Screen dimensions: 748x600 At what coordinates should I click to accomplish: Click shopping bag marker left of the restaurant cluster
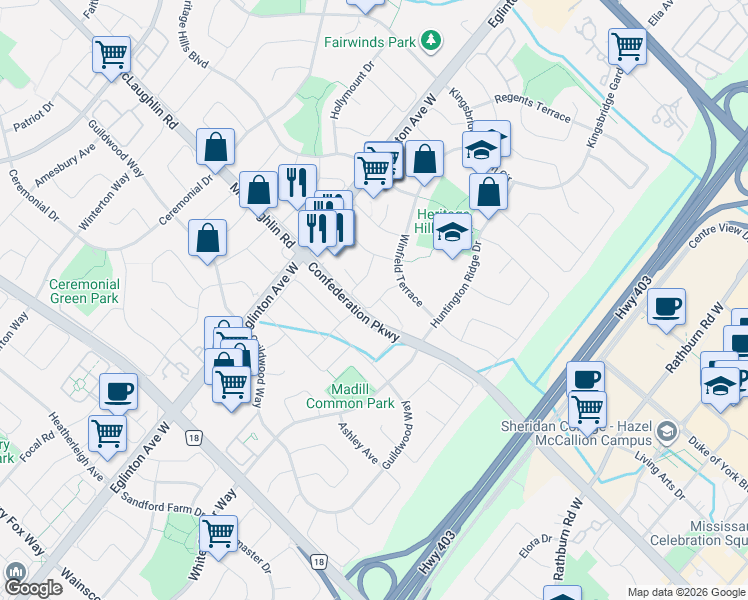pyautogui.click(x=258, y=190)
